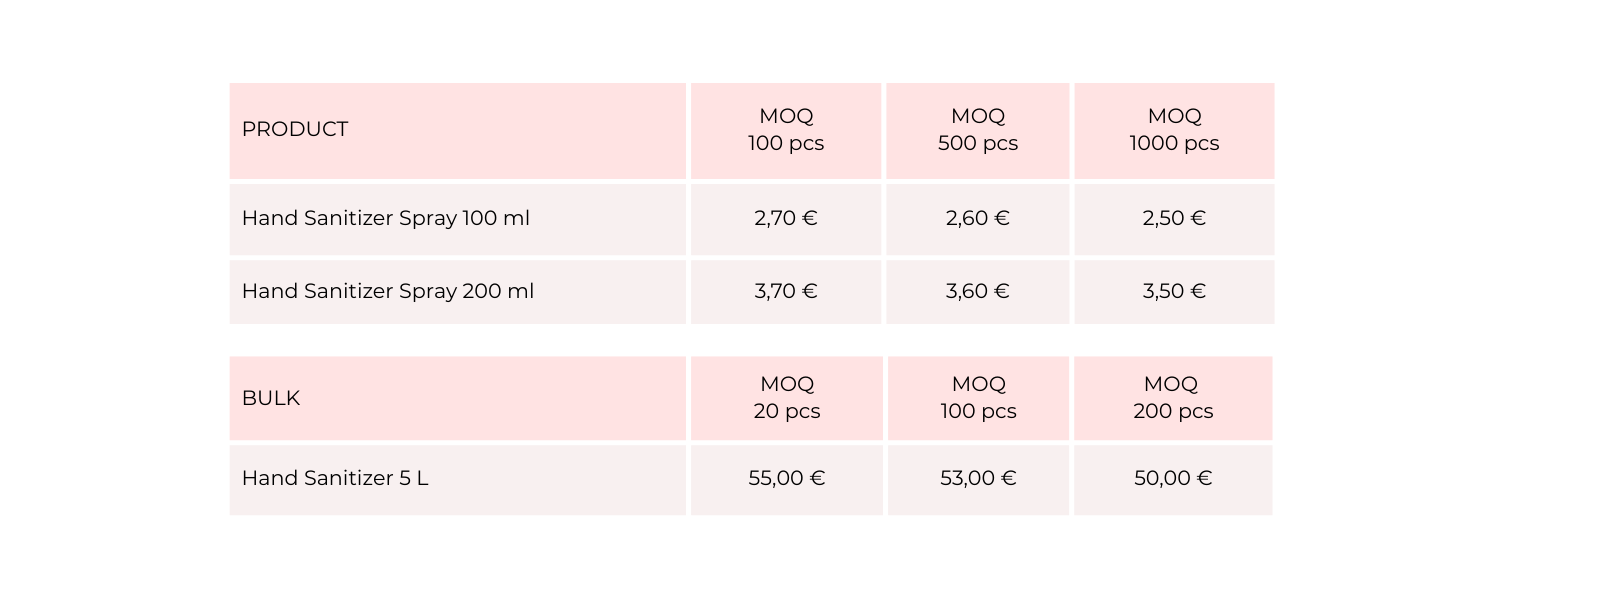
Task: Select the 2,60 € price cell
Action: tap(977, 218)
